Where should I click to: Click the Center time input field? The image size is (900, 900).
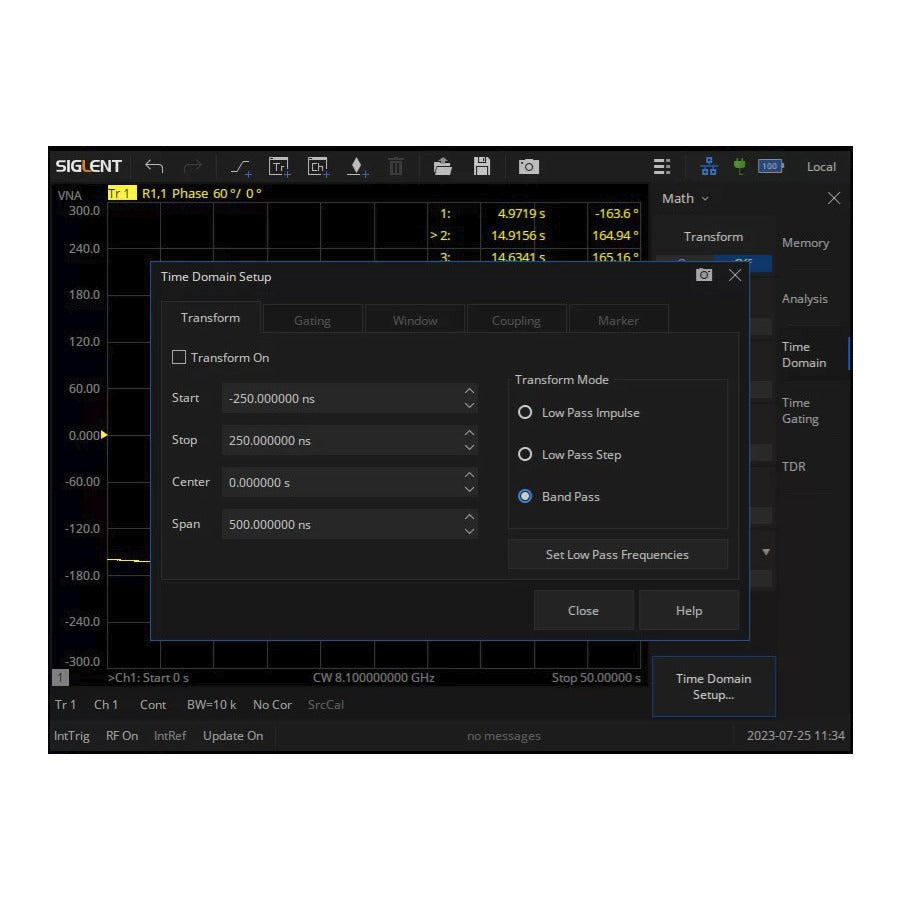pos(340,482)
